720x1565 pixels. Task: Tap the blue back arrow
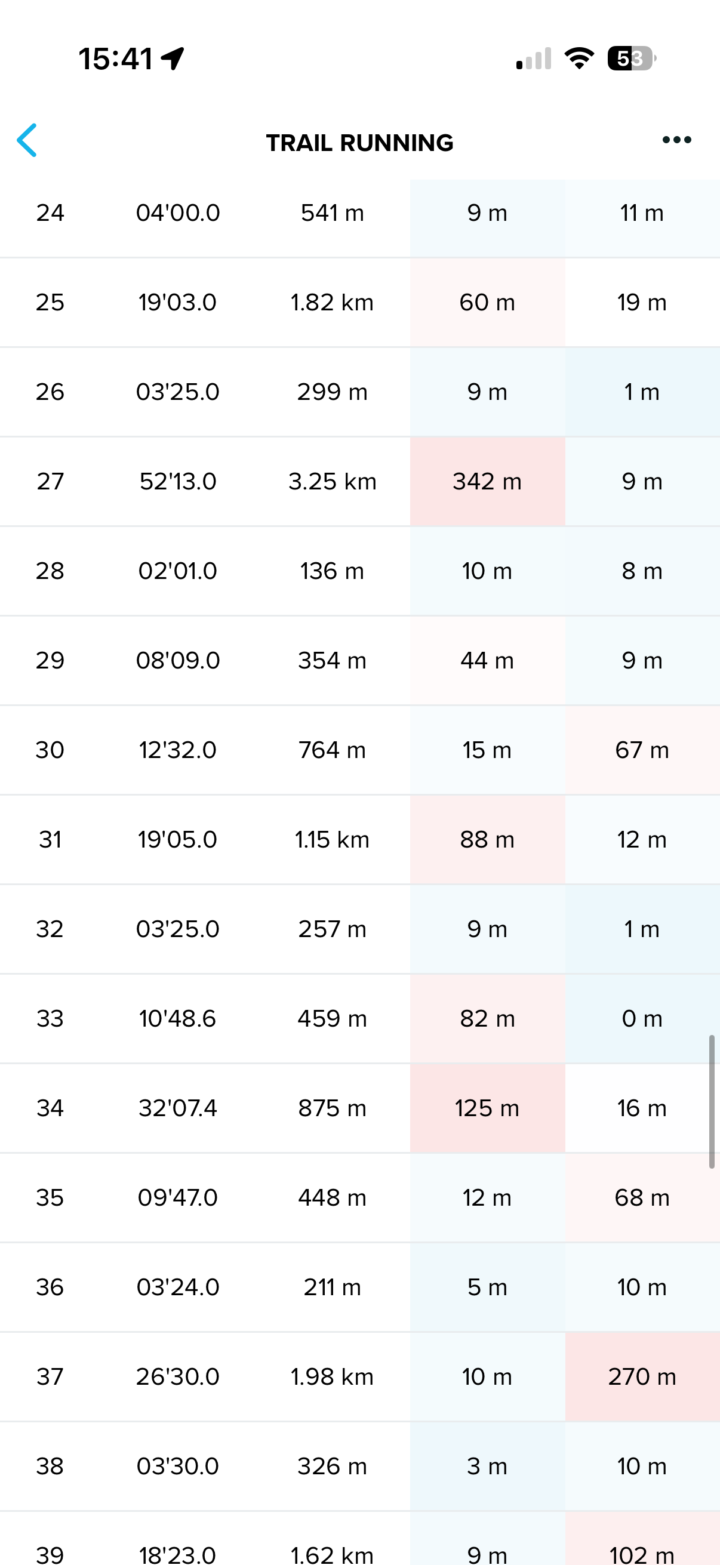27,141
